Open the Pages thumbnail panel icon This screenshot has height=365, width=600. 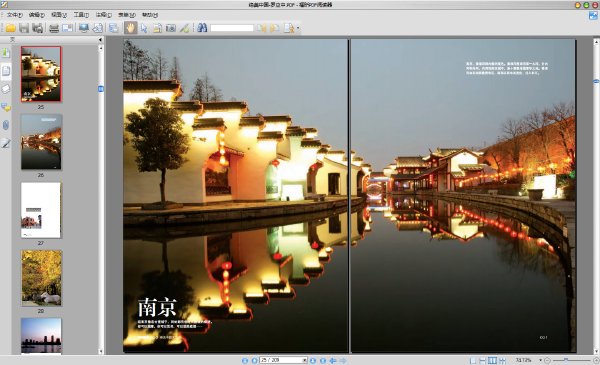click(6, 71)
